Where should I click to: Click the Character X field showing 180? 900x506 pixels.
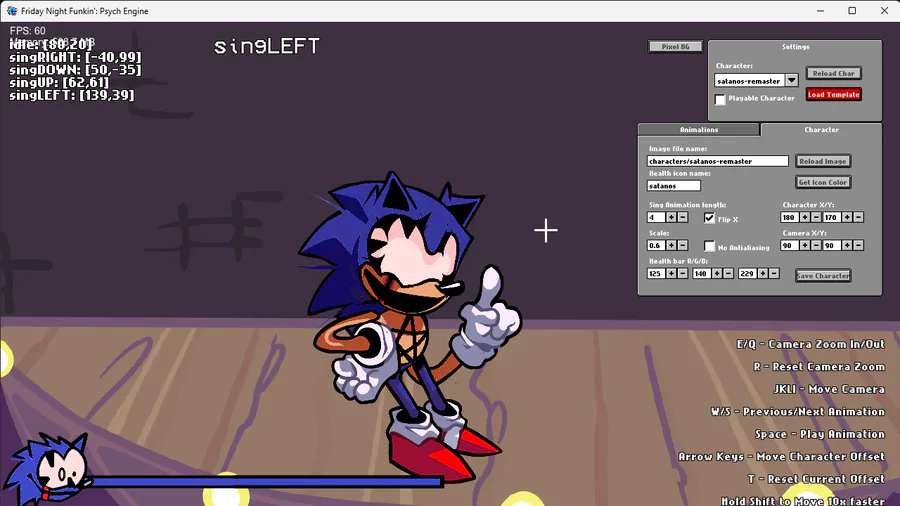pyautogui.click(x=789, y=217)
